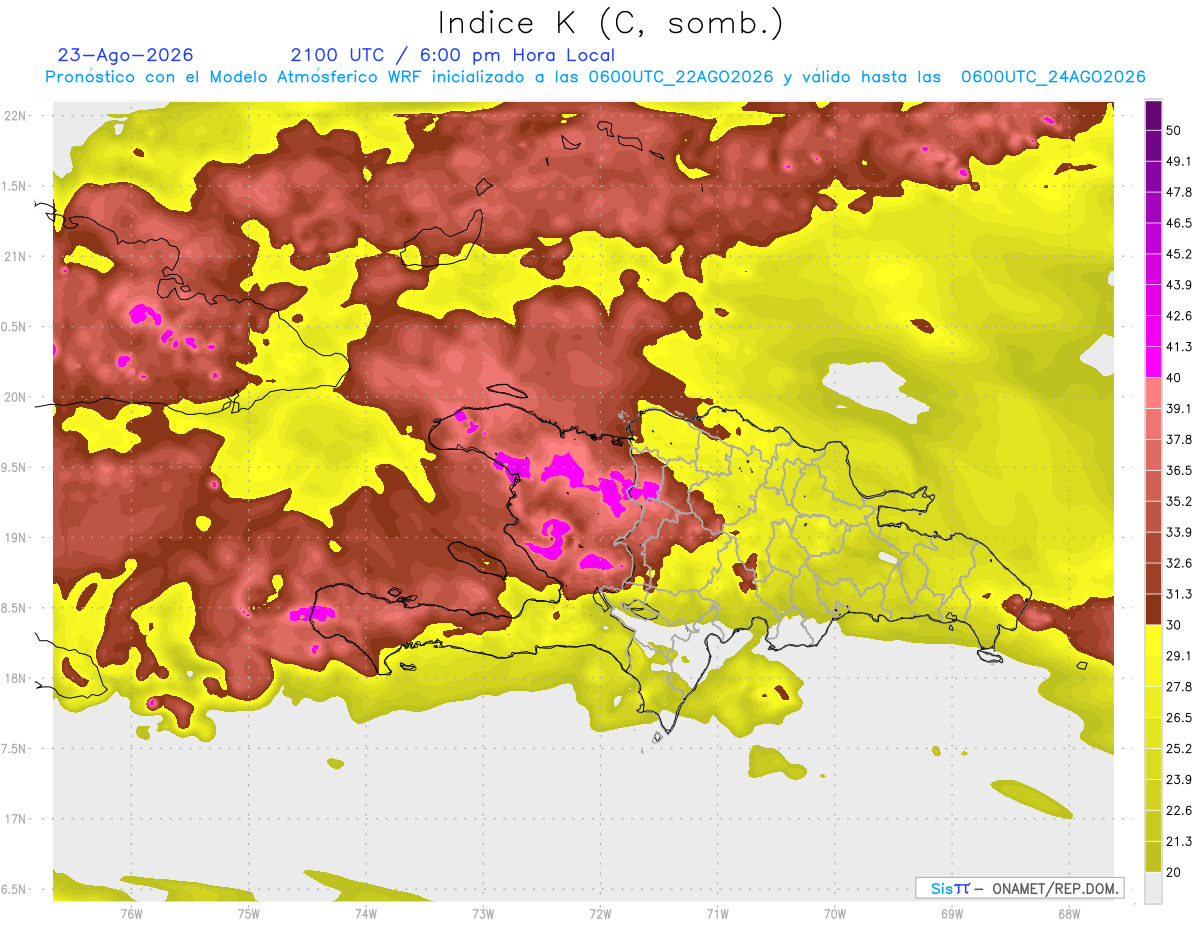
Task: Click the valid-until time "0600UTC_24AGO2026"
Action: click(1053, 77)
